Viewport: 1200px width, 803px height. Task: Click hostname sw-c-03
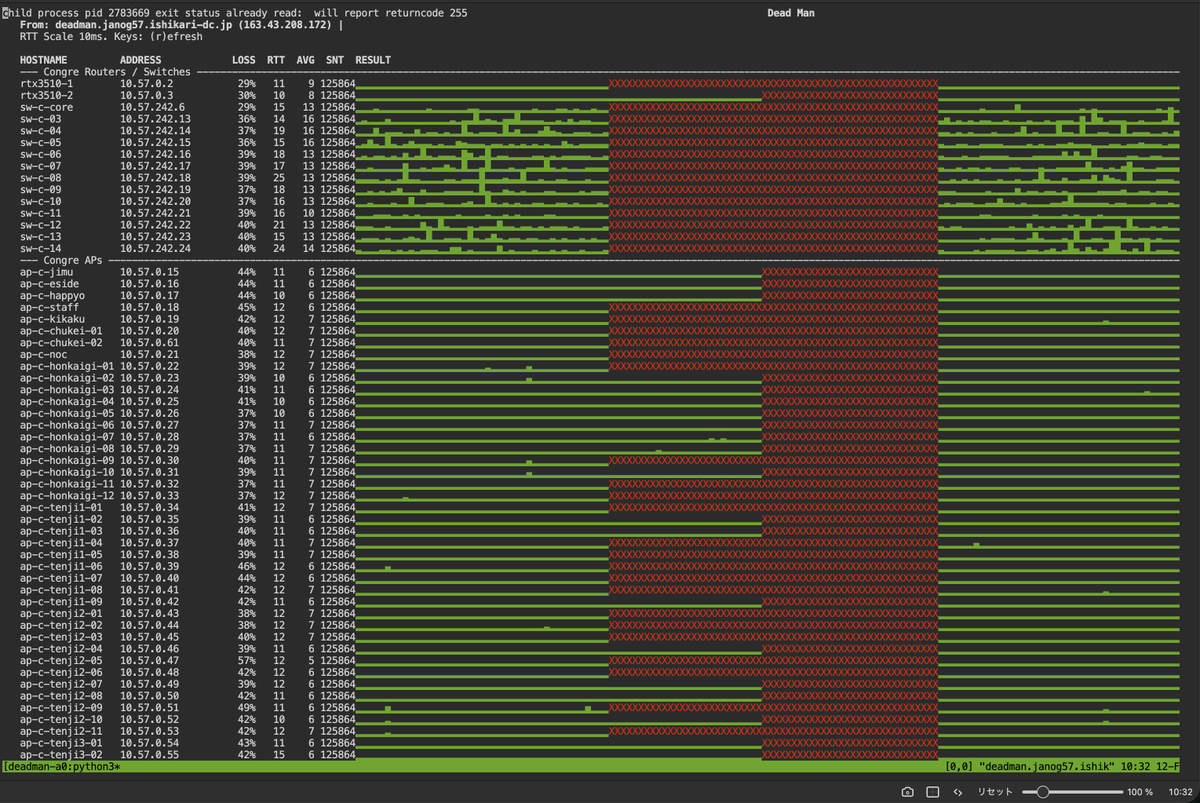[41, 119]
